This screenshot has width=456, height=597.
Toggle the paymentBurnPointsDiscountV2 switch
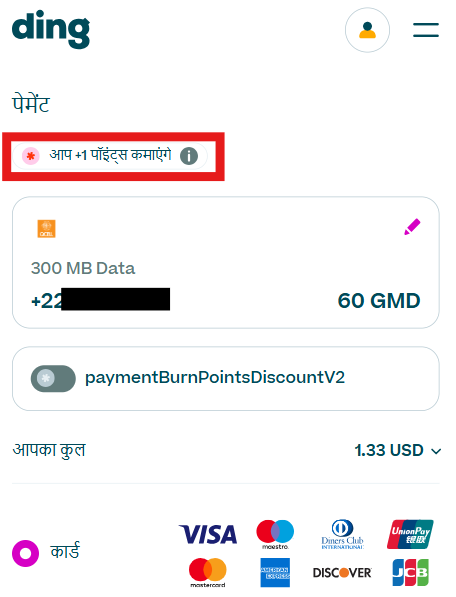click(53, 378)
